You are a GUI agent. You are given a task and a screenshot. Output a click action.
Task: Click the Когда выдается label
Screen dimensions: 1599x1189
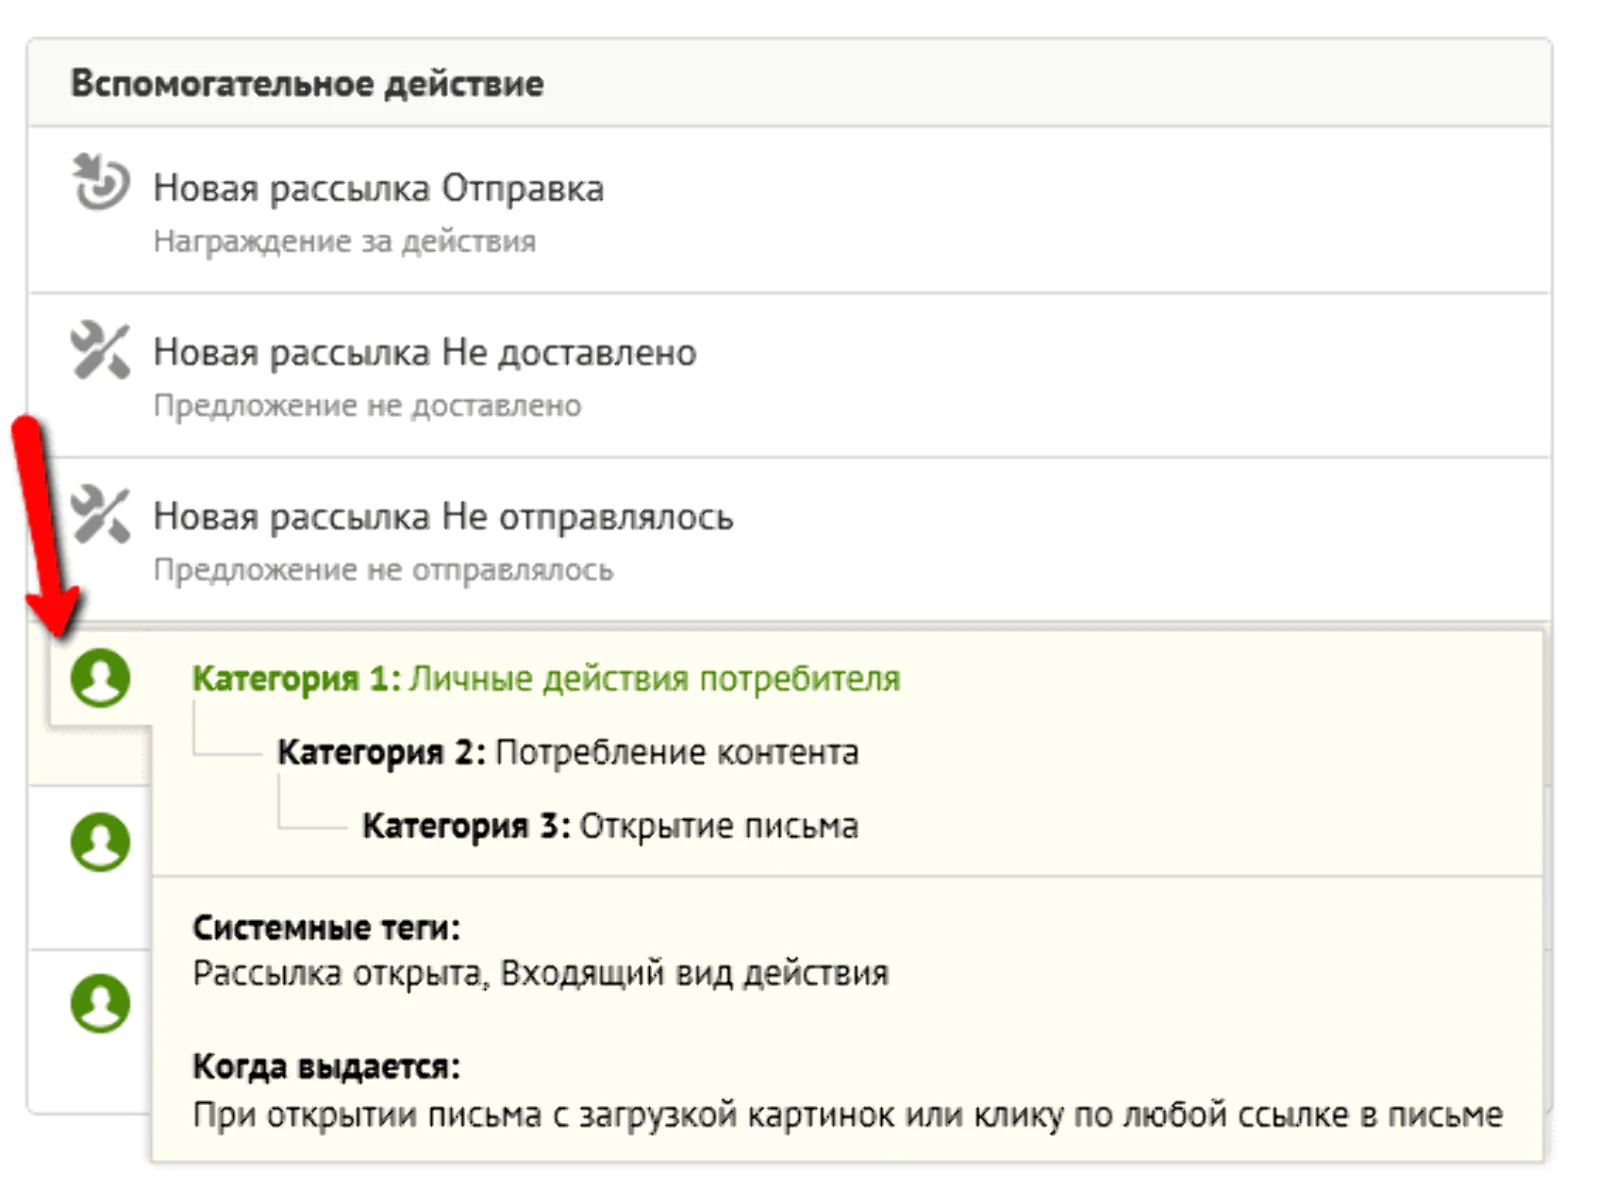(x=326, y=1067)
